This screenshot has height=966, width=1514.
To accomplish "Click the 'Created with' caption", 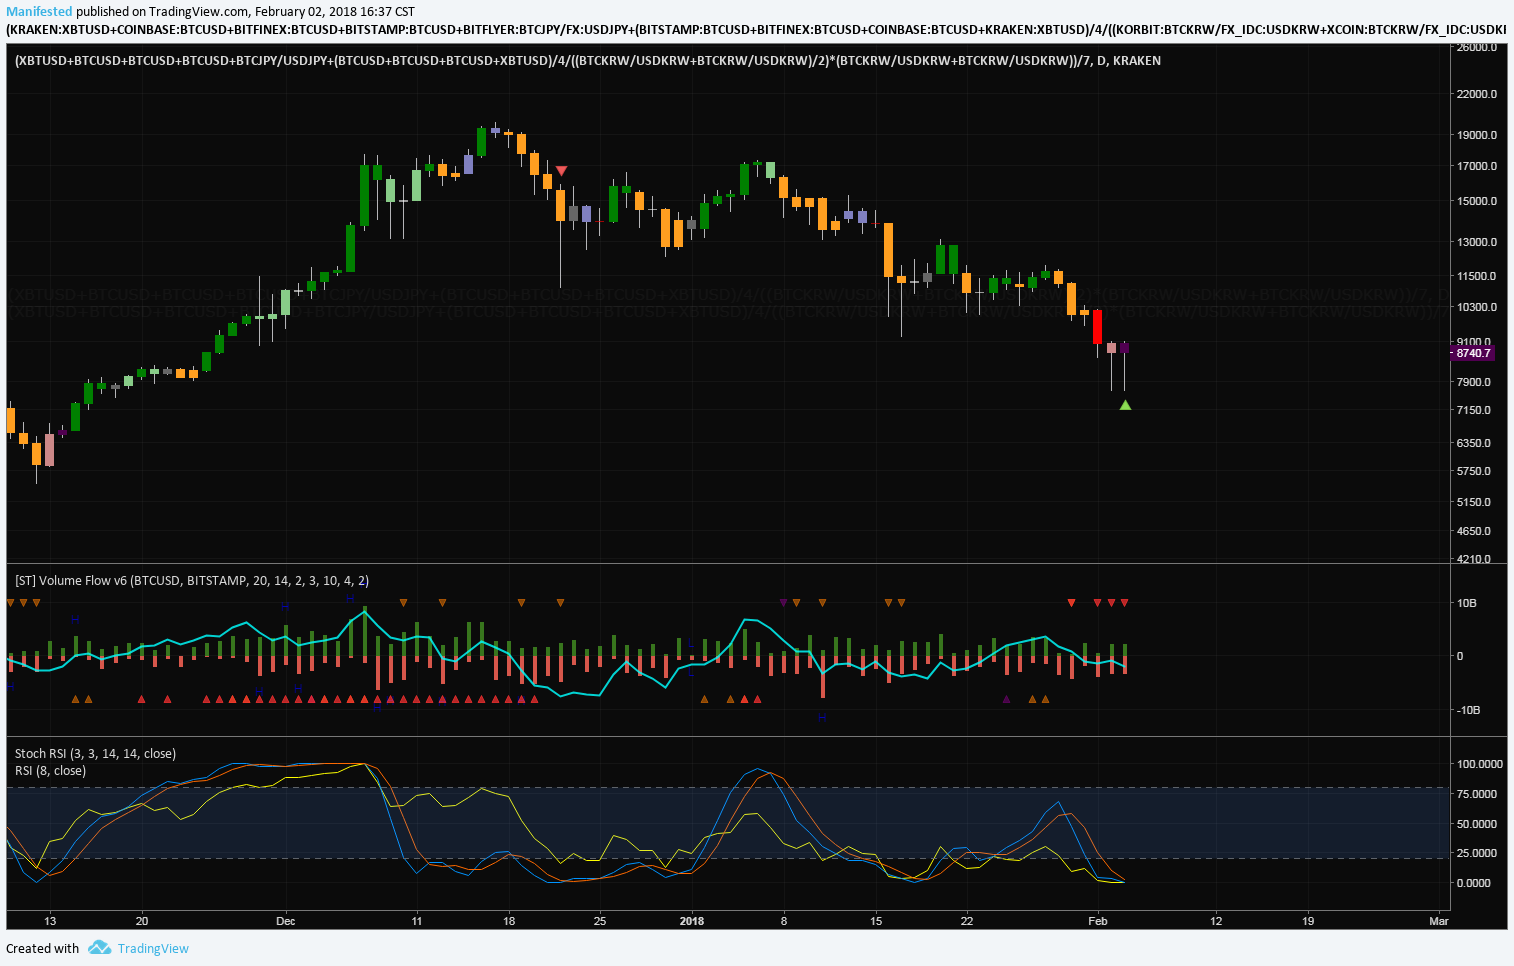I will tap(42, 948).
